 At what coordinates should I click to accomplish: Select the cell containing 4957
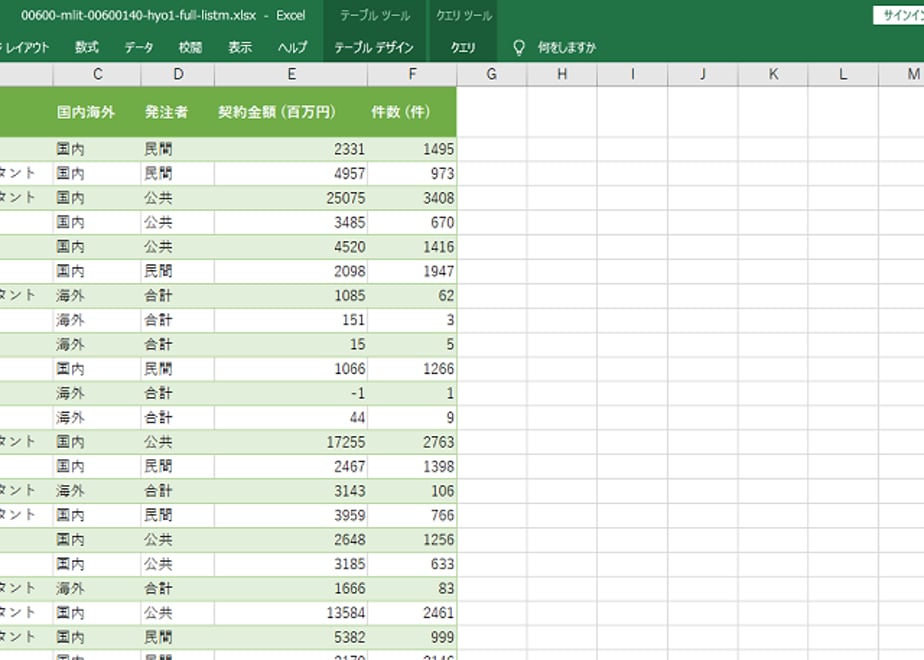291,173
